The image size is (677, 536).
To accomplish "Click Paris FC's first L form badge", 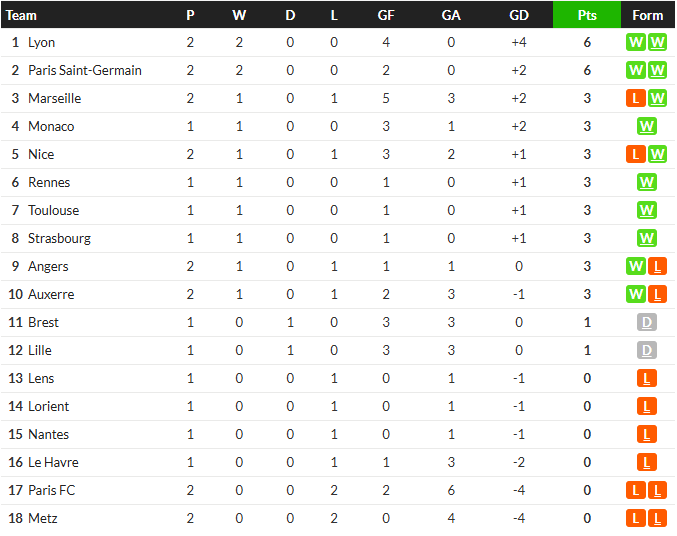I will pyautogui.click(x=636, y=490).
